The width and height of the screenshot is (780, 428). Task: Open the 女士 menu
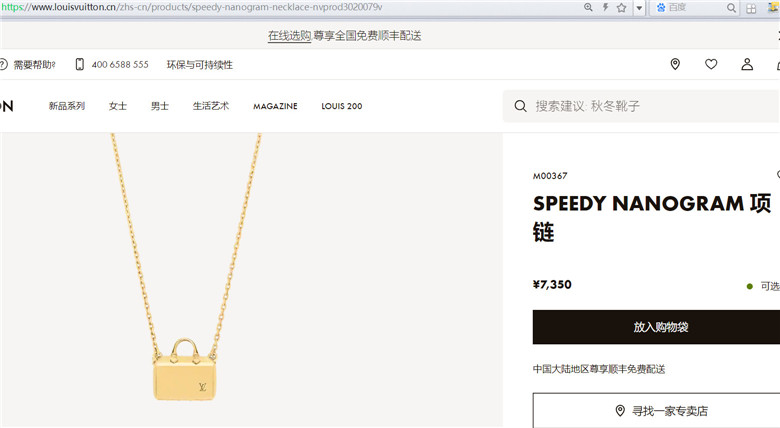tap(118, 106)
